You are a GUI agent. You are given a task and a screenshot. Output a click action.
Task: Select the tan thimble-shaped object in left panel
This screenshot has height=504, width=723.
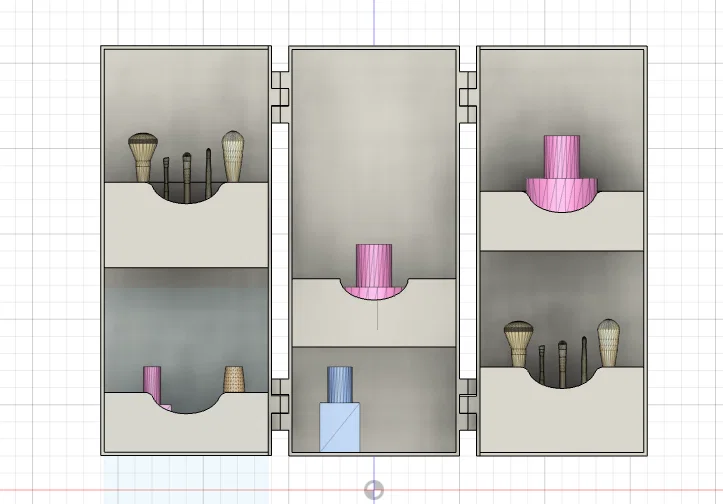coord(234,379)
